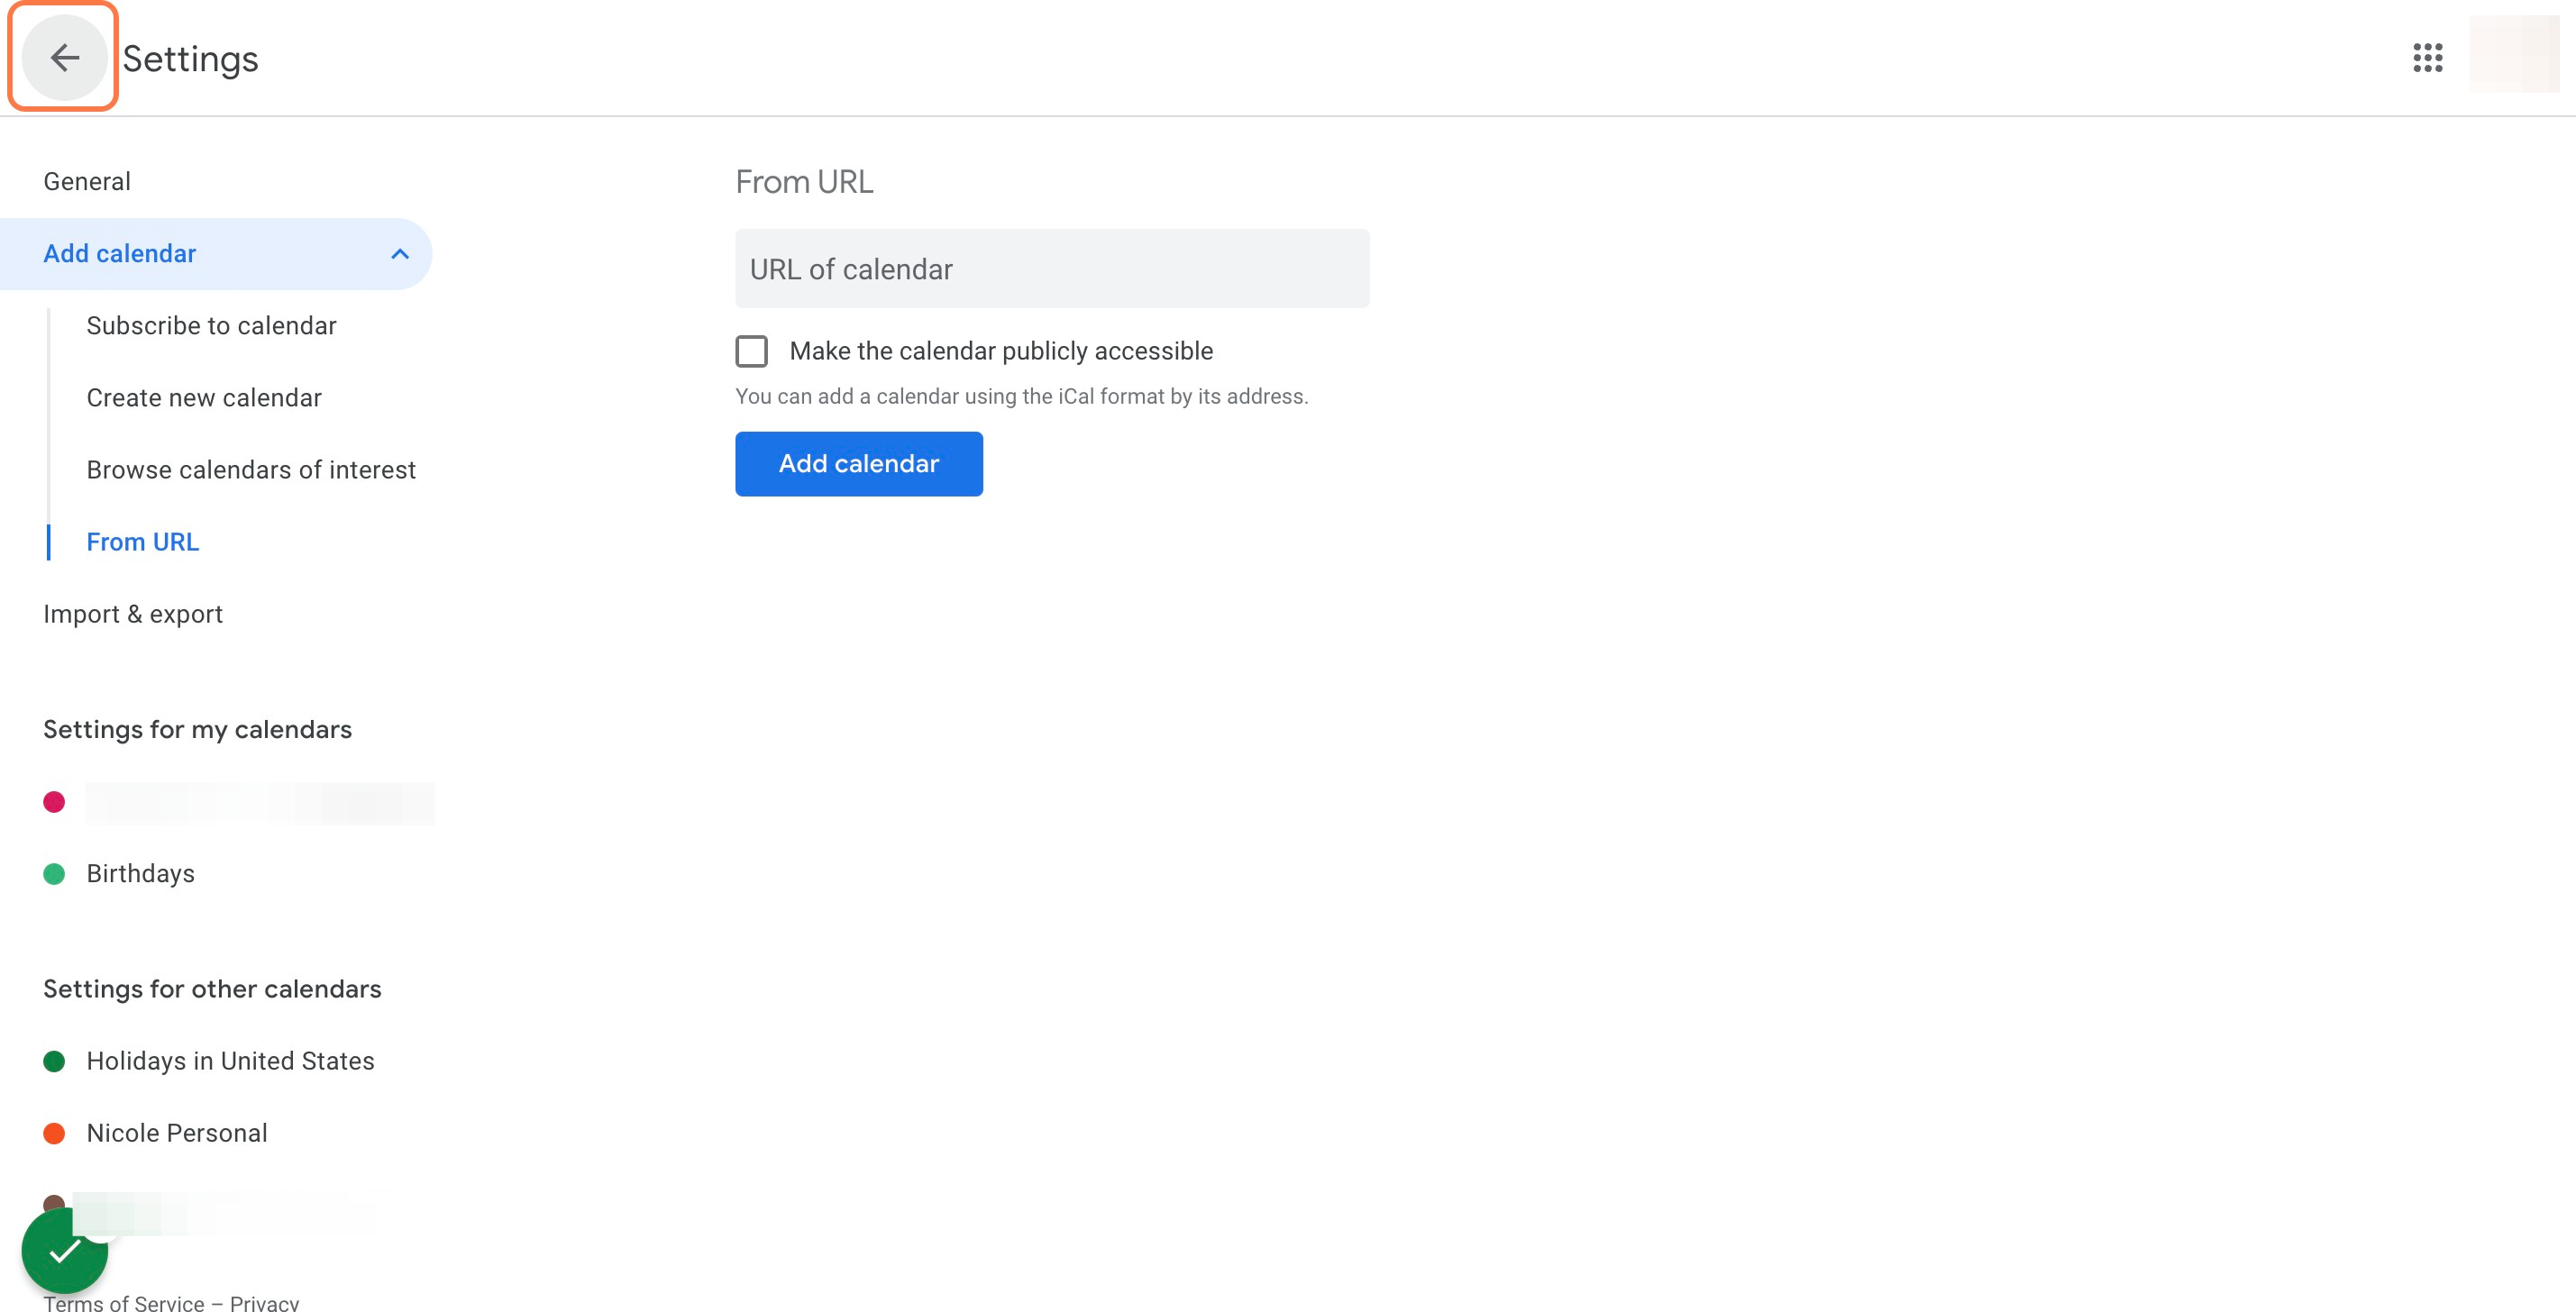Image resolution: width=2576 pixels, height=1312 pixels.
Task: Click the green checkmark floating button
Action: [64, 1250]
